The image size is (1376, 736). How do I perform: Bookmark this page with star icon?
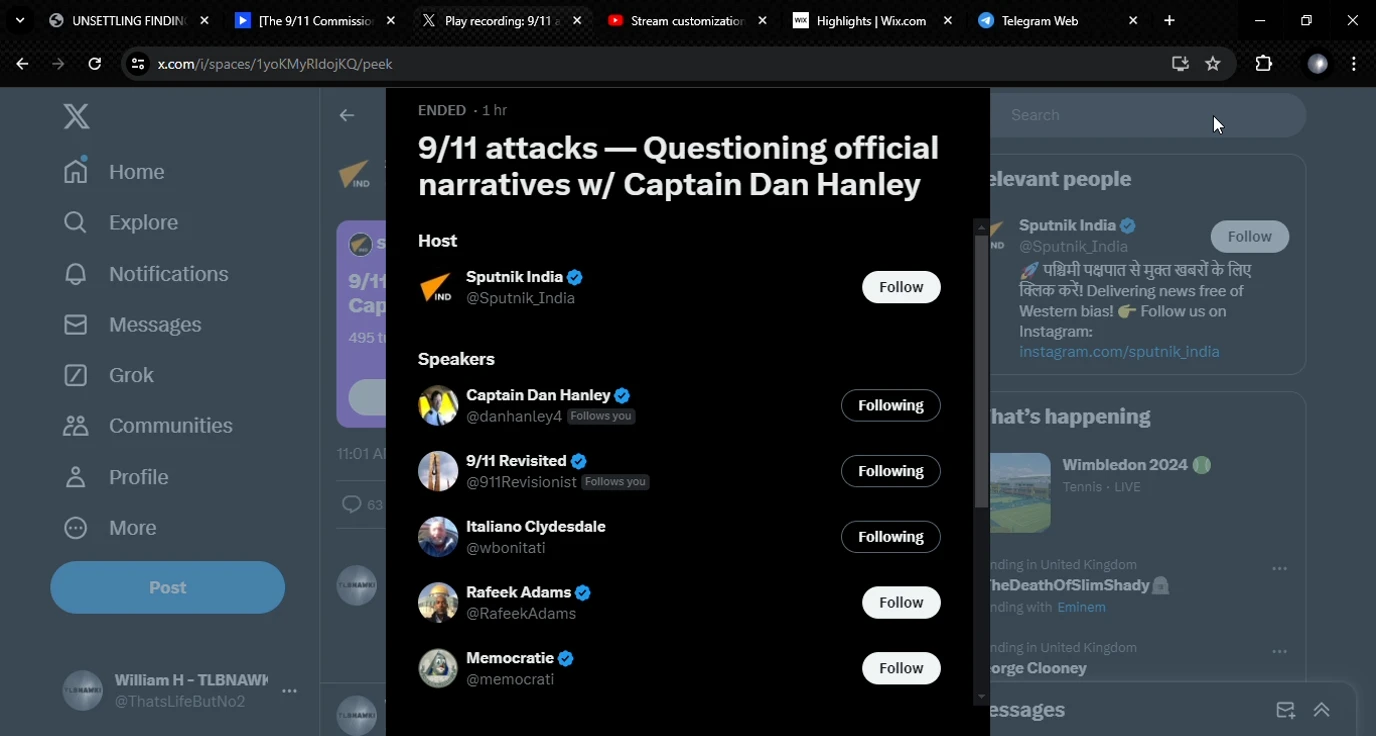pyautogui.click(x=1213, y=64)
